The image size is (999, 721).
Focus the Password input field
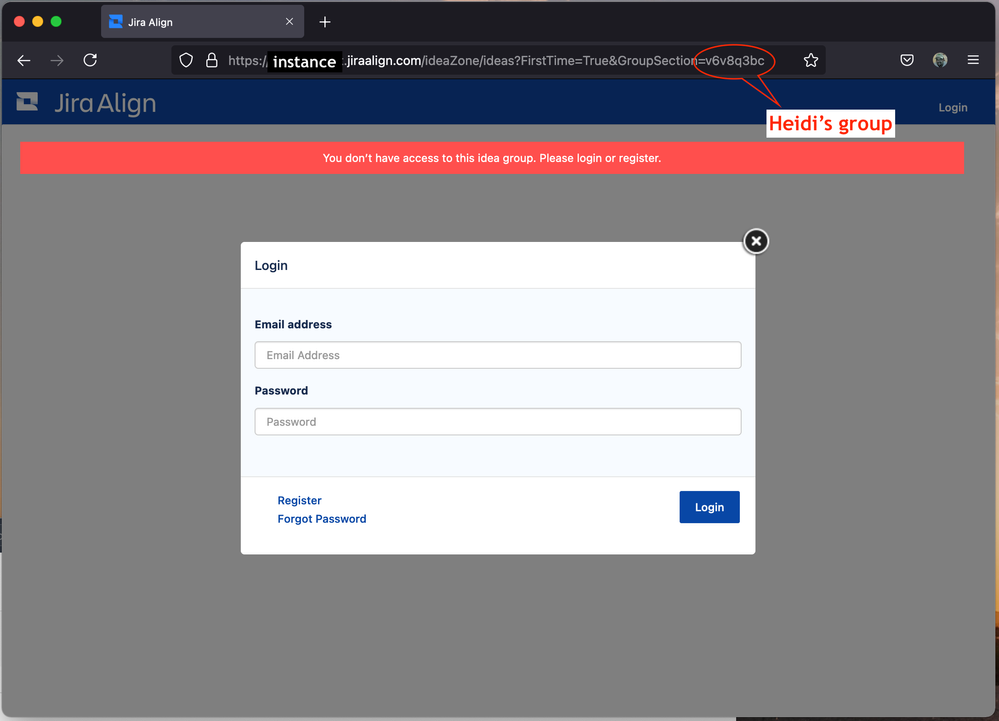[x=498, y=422]
